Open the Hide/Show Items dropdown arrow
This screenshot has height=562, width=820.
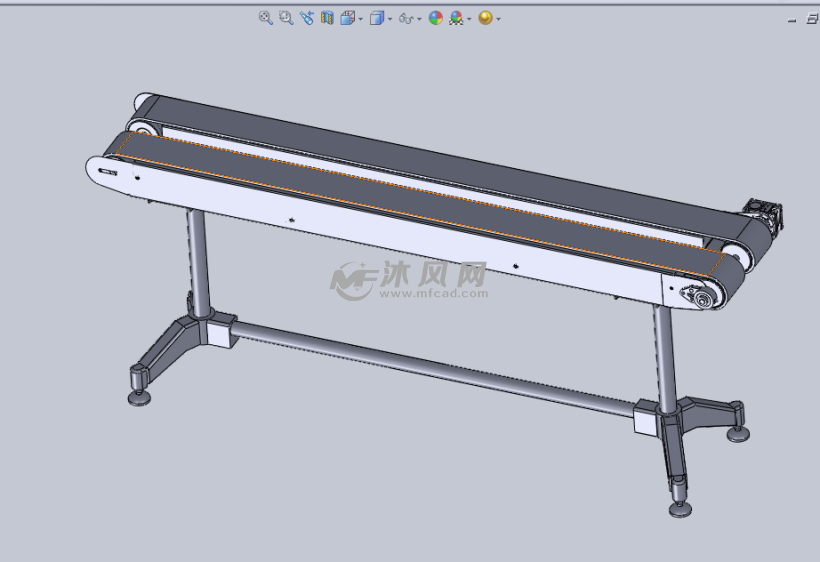419,19
